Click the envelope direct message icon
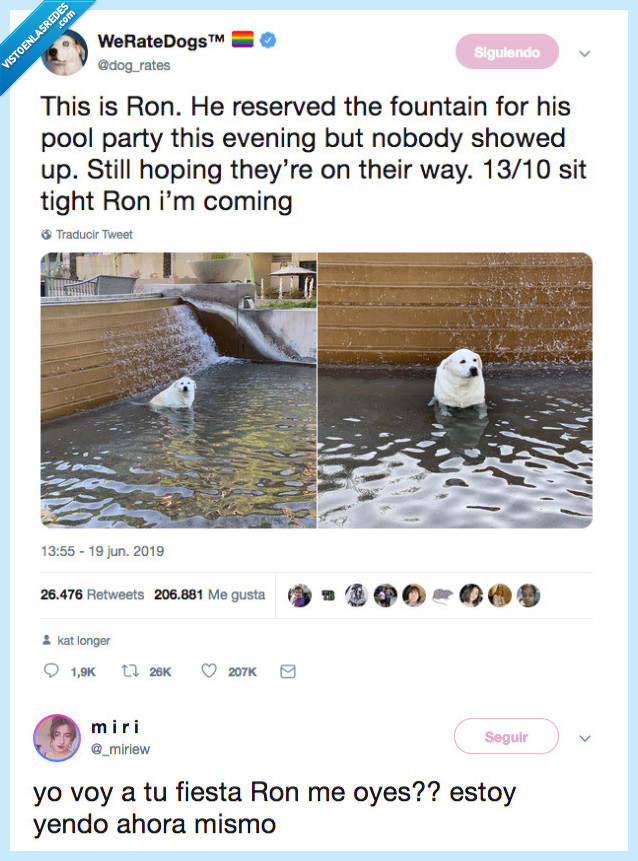This screenshot has width=638, height=861. click(288, 671)
